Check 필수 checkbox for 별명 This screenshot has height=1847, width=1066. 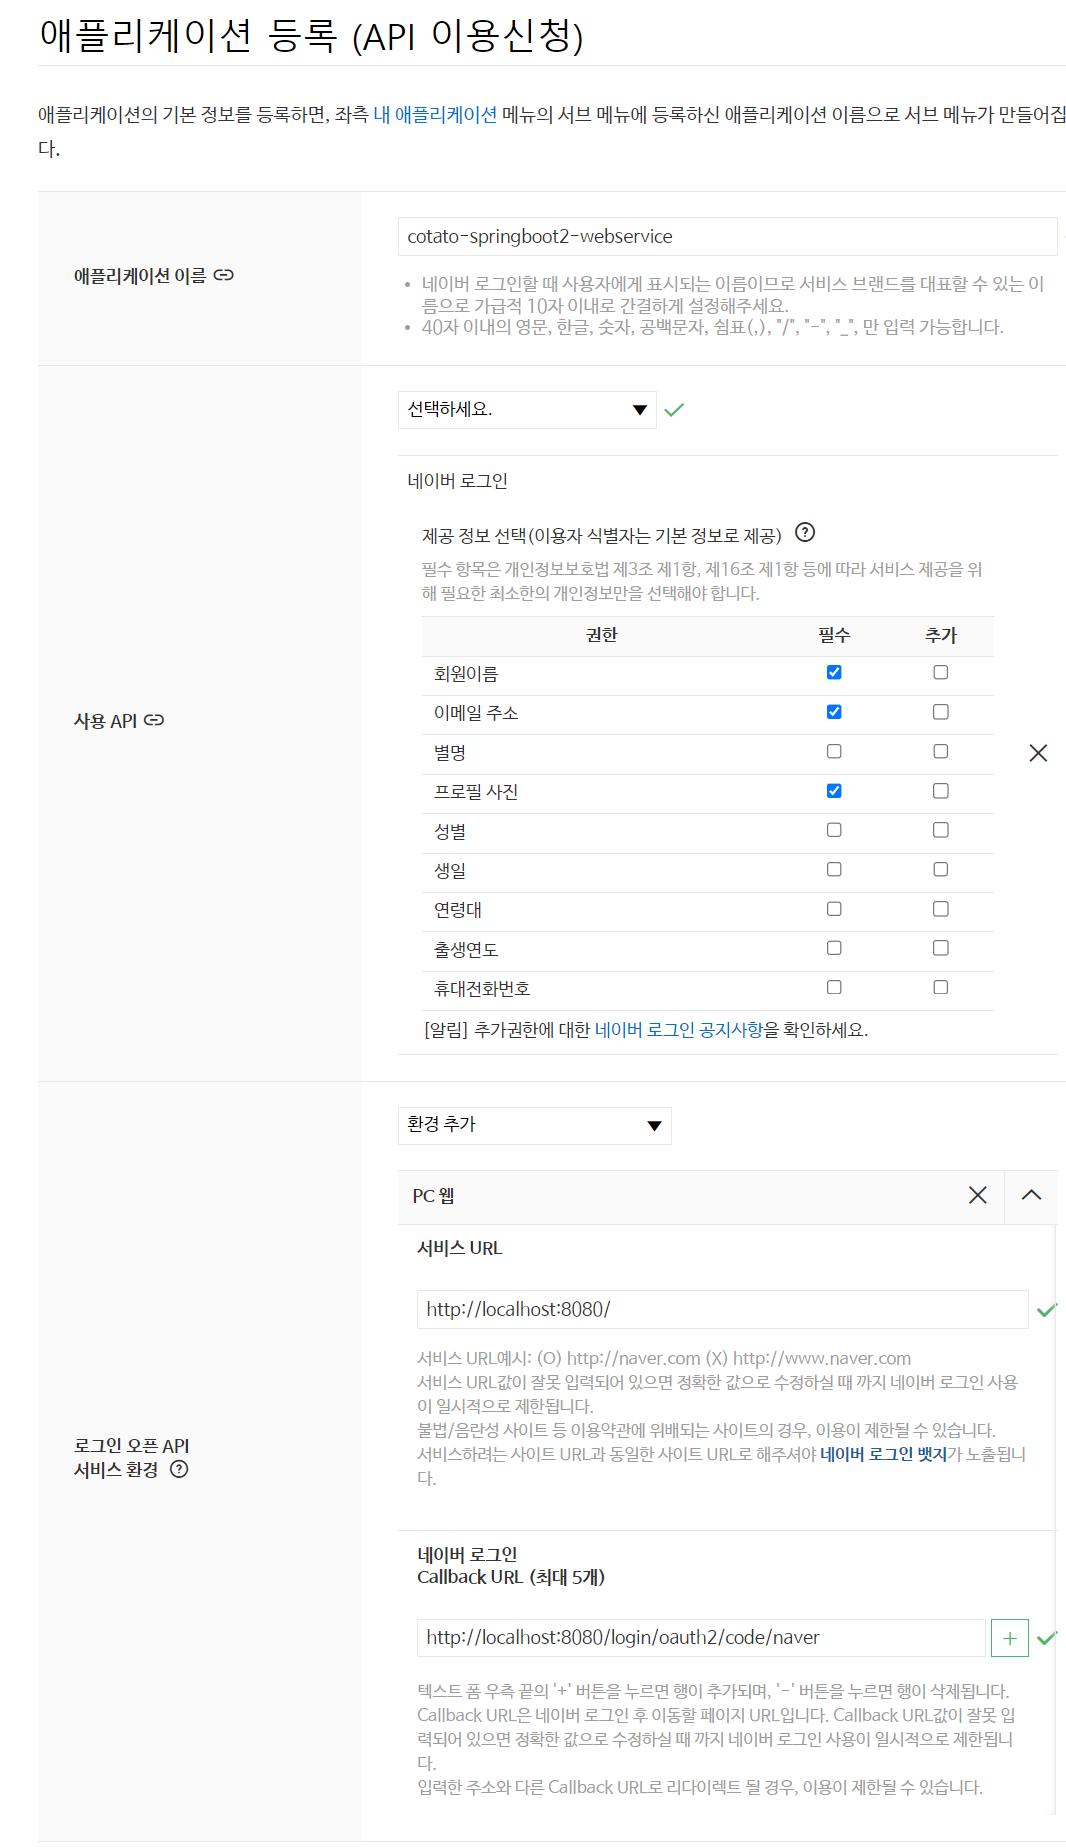834,751
